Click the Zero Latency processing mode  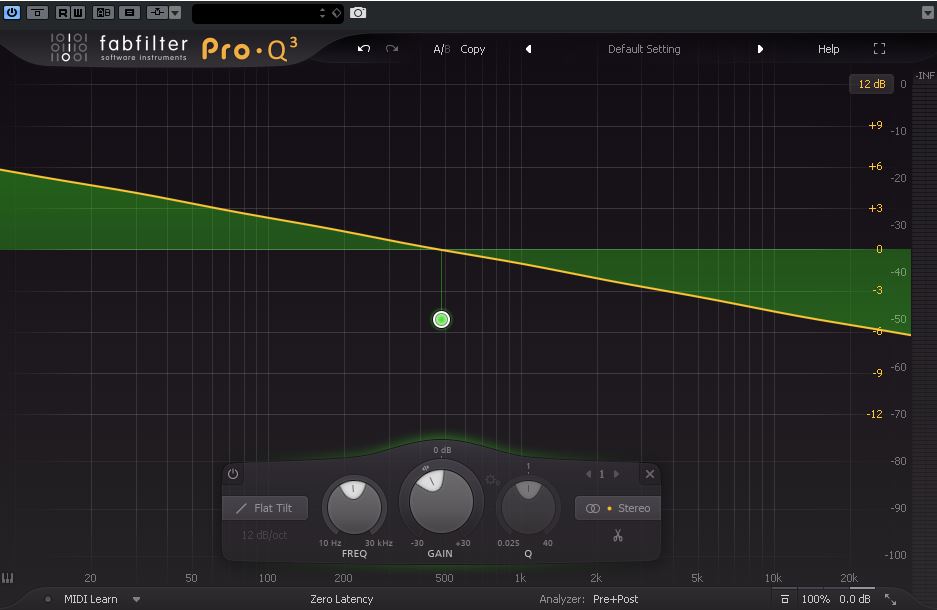(342, 599)
